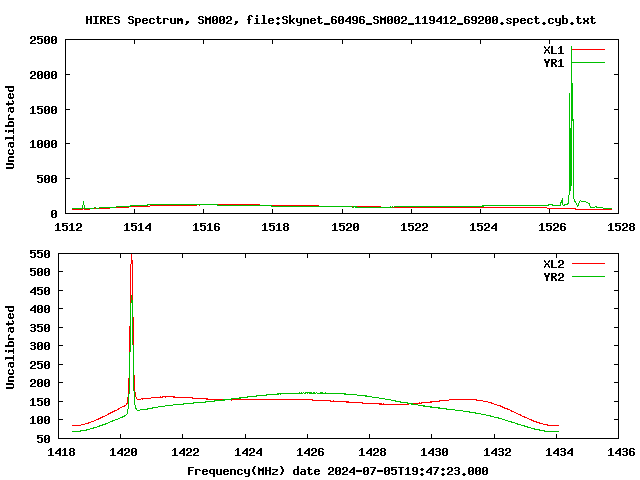
Task: Click the 1524 x-axis tick label
Action: 483,227
